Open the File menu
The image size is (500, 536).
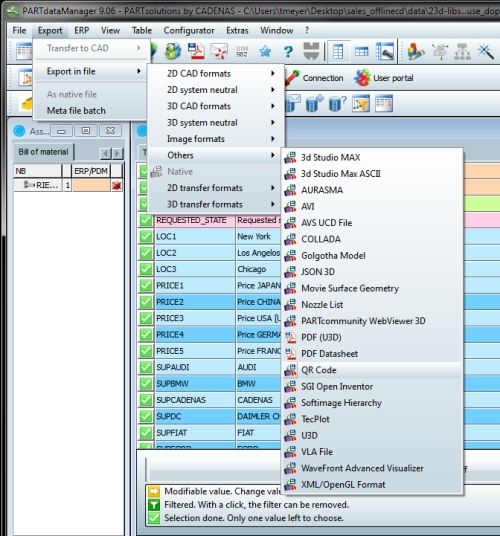click(19, 30)
